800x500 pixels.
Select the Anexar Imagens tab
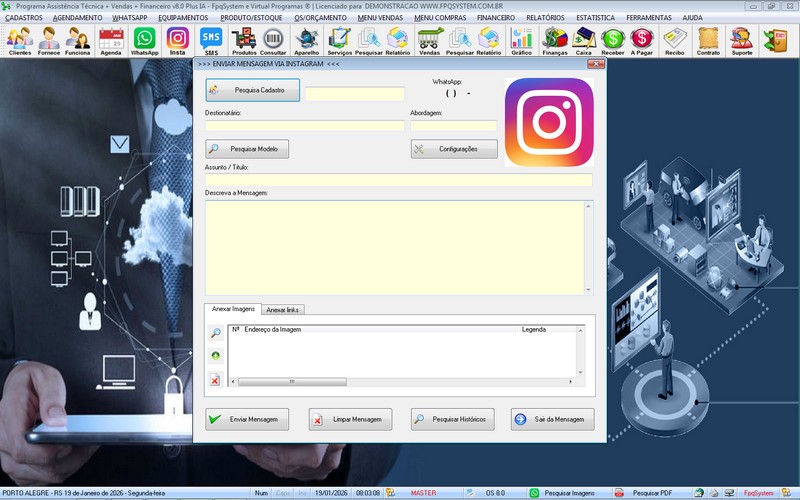click(x=233, y=310)
